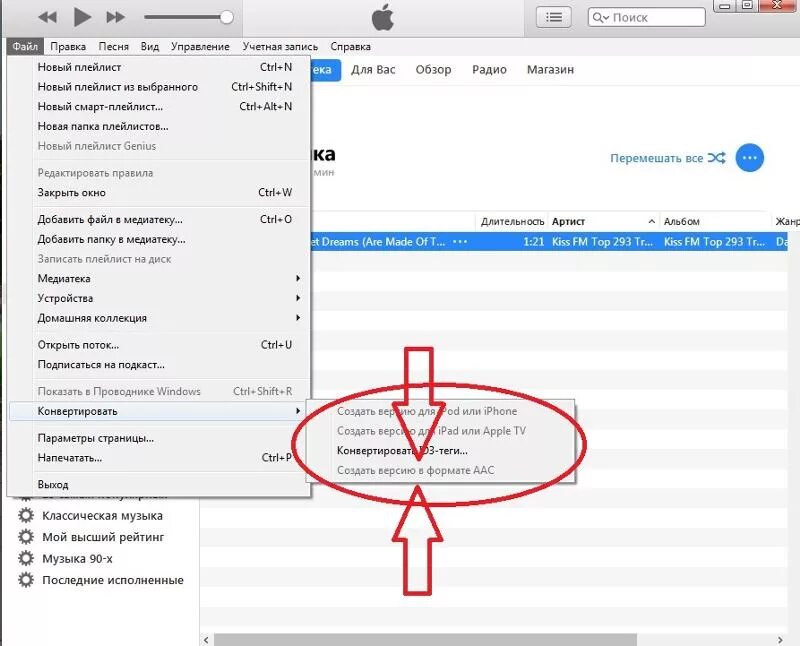The width and height of the screenshot is (800, 646).
Task: Sort by the Альбом column header
Action: [x=714, y=221]
